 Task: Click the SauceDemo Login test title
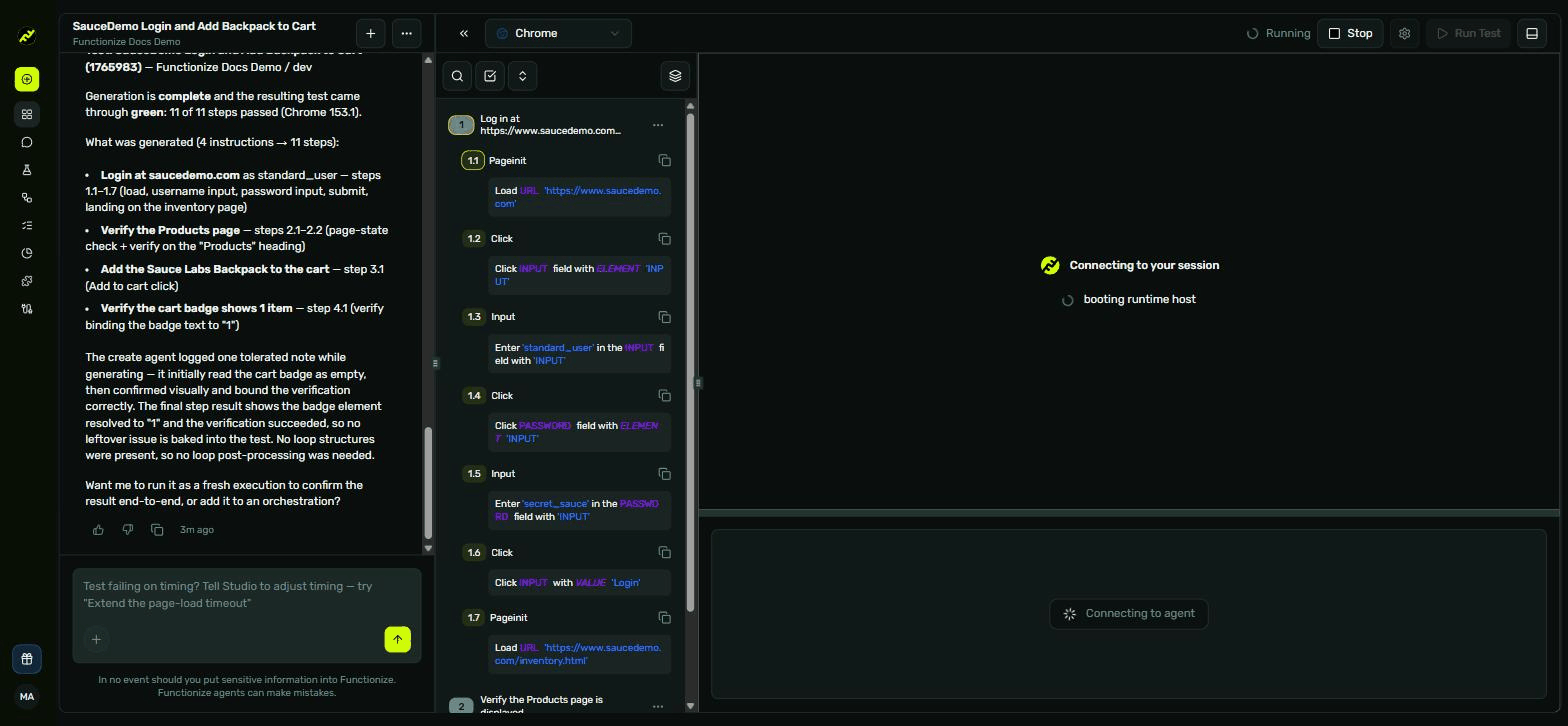194,26
